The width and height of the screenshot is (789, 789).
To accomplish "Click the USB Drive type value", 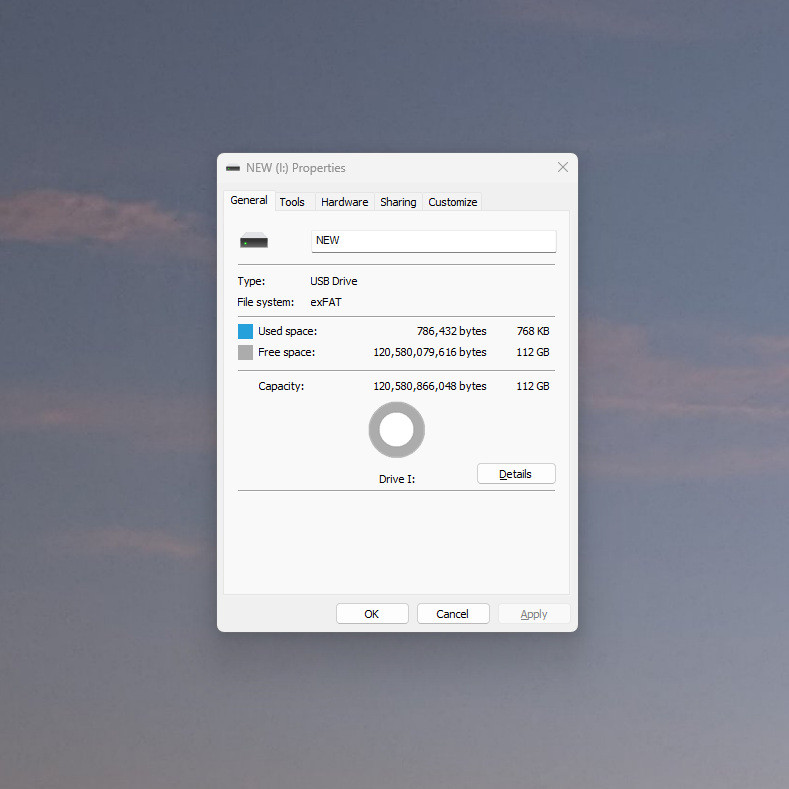I will 334,281.
